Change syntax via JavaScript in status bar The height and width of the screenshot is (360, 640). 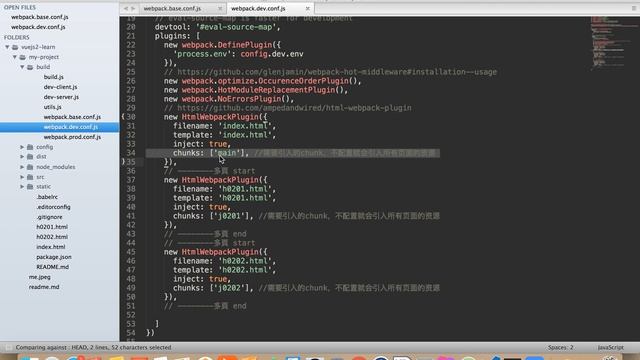(x=611, y=348)
